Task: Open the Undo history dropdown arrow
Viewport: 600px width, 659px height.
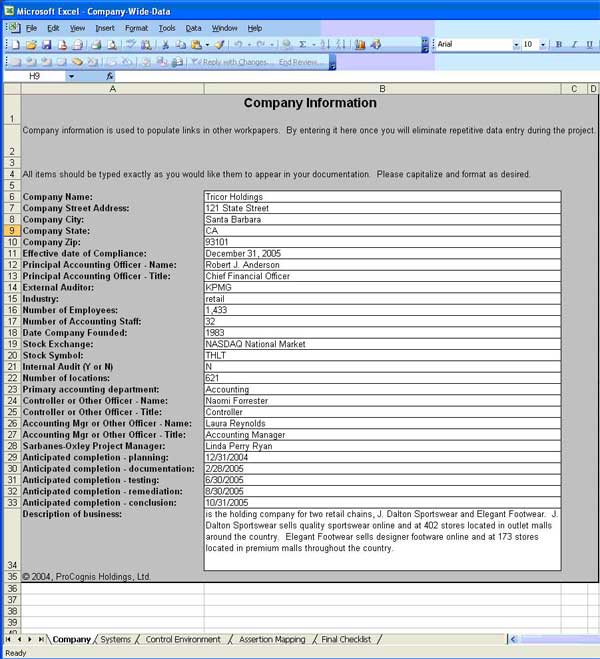Action: tap(249, 44)
